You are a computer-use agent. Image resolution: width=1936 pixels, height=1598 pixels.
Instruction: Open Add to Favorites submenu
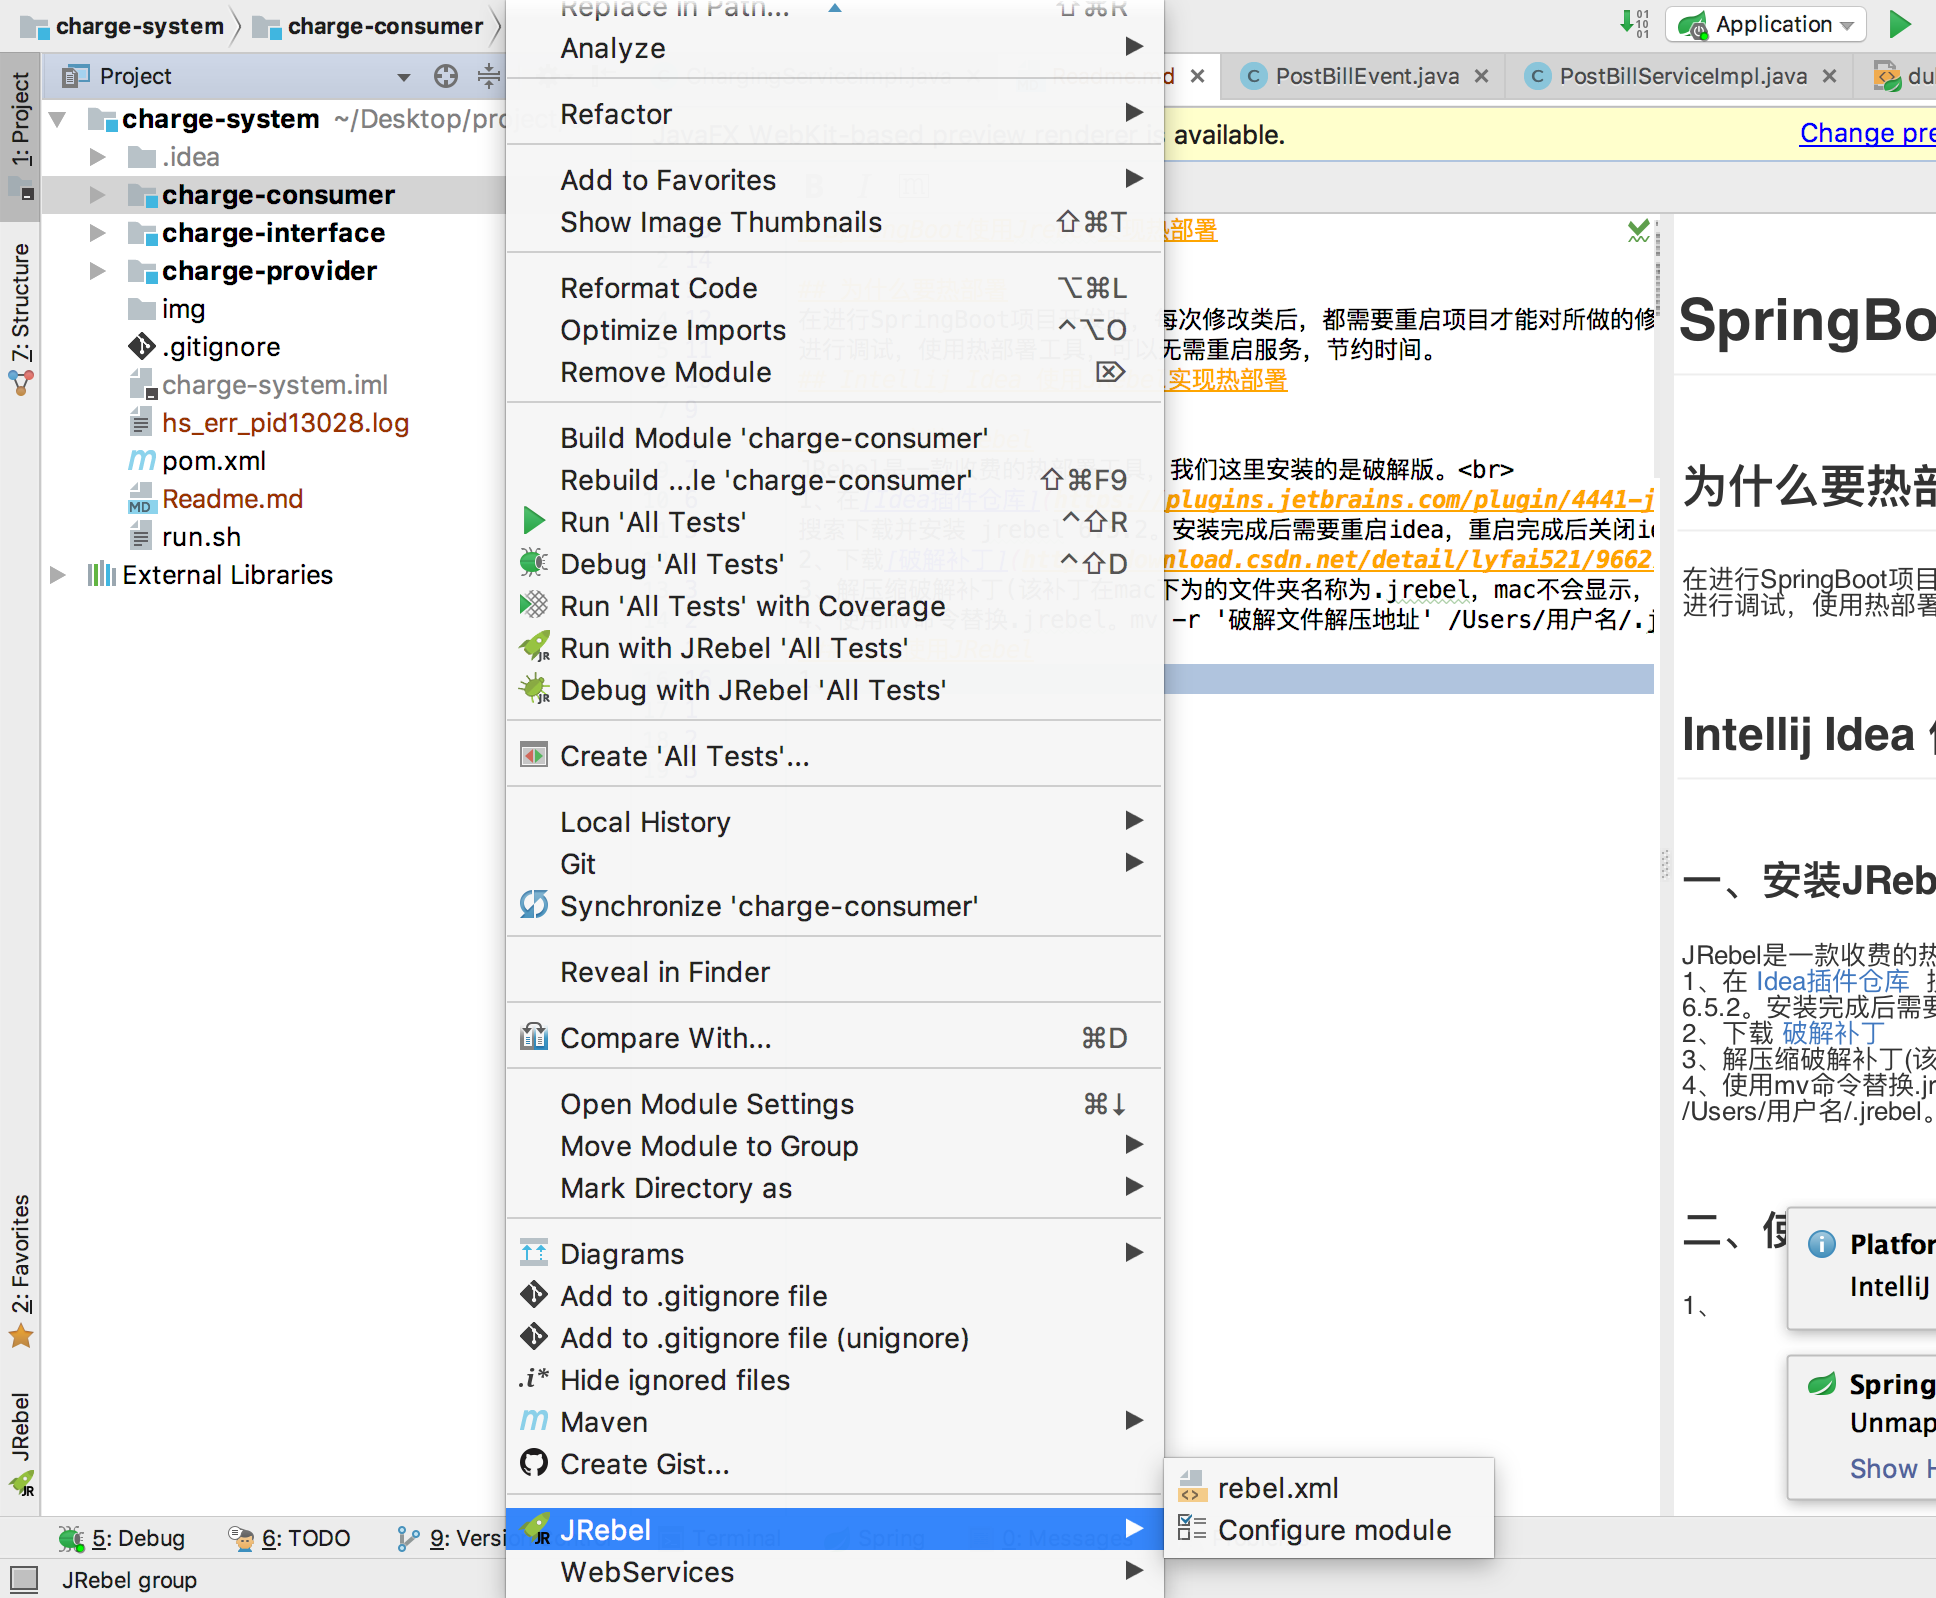pos(834,180)
